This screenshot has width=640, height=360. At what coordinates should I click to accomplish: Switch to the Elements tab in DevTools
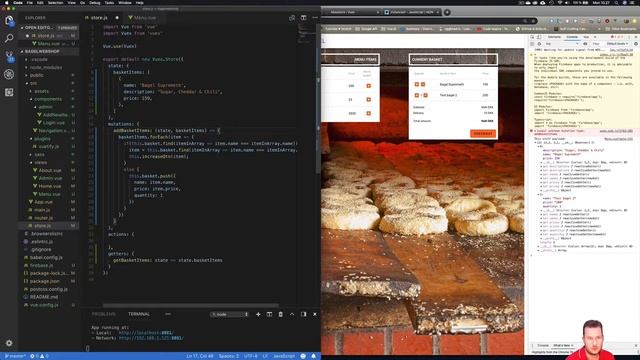(554, 37)
